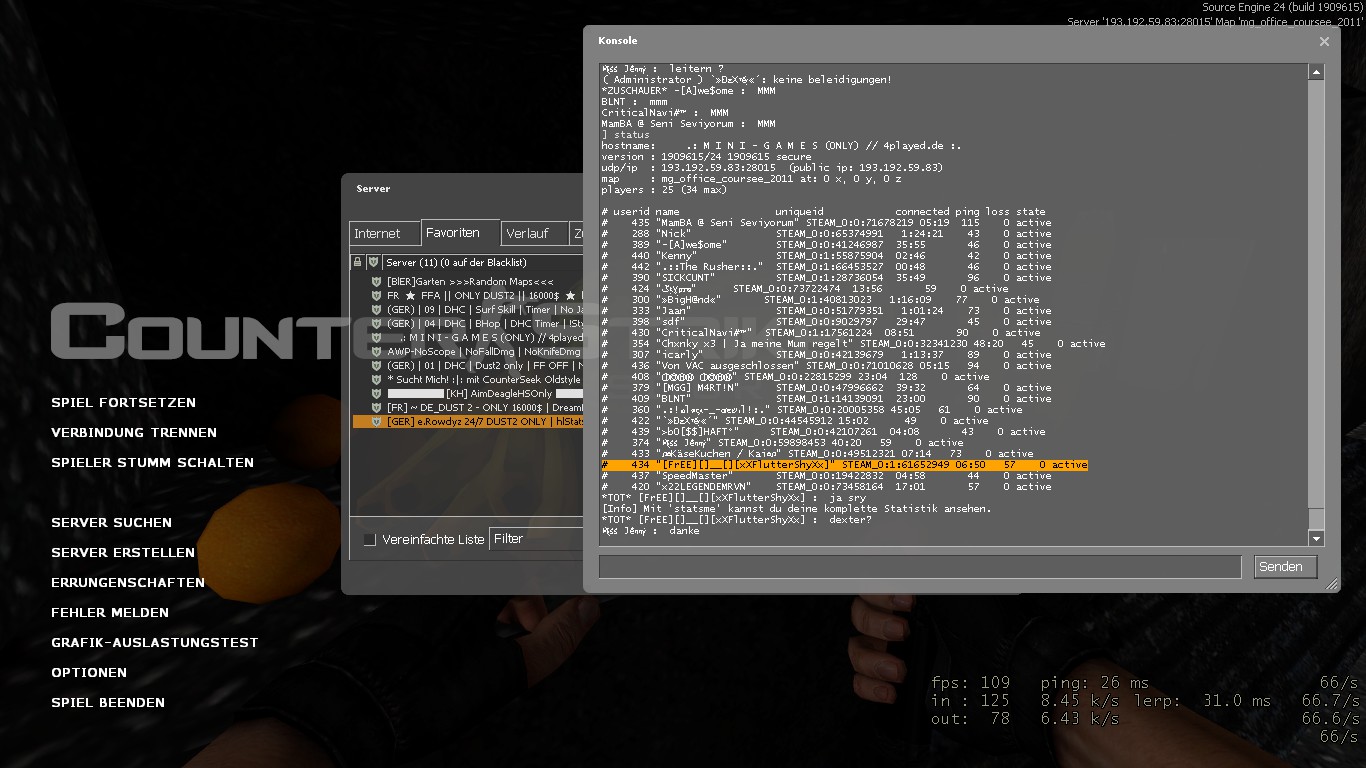Open Server erstellen menu item
Viewport: 1366px width, 768px height.
(123, 553)
